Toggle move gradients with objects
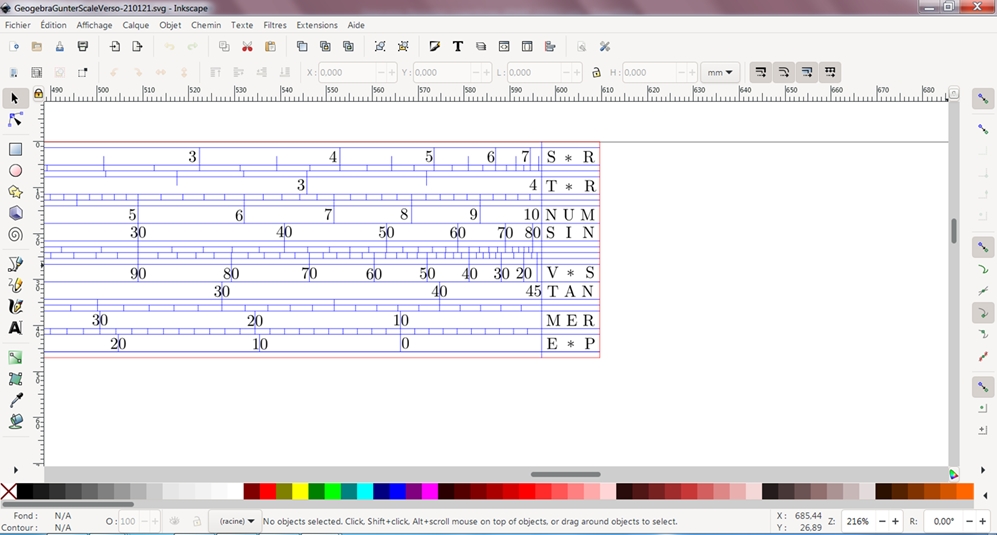This screenshot has width=997, height=535. click(x=806, y=72)
